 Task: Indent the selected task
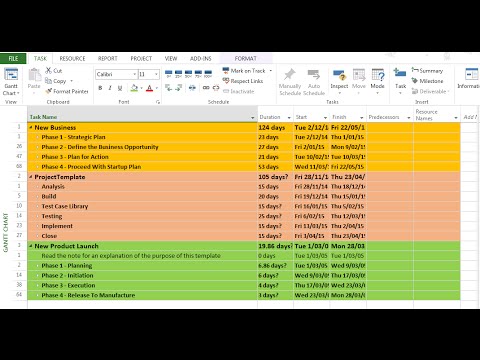[179, 88]
